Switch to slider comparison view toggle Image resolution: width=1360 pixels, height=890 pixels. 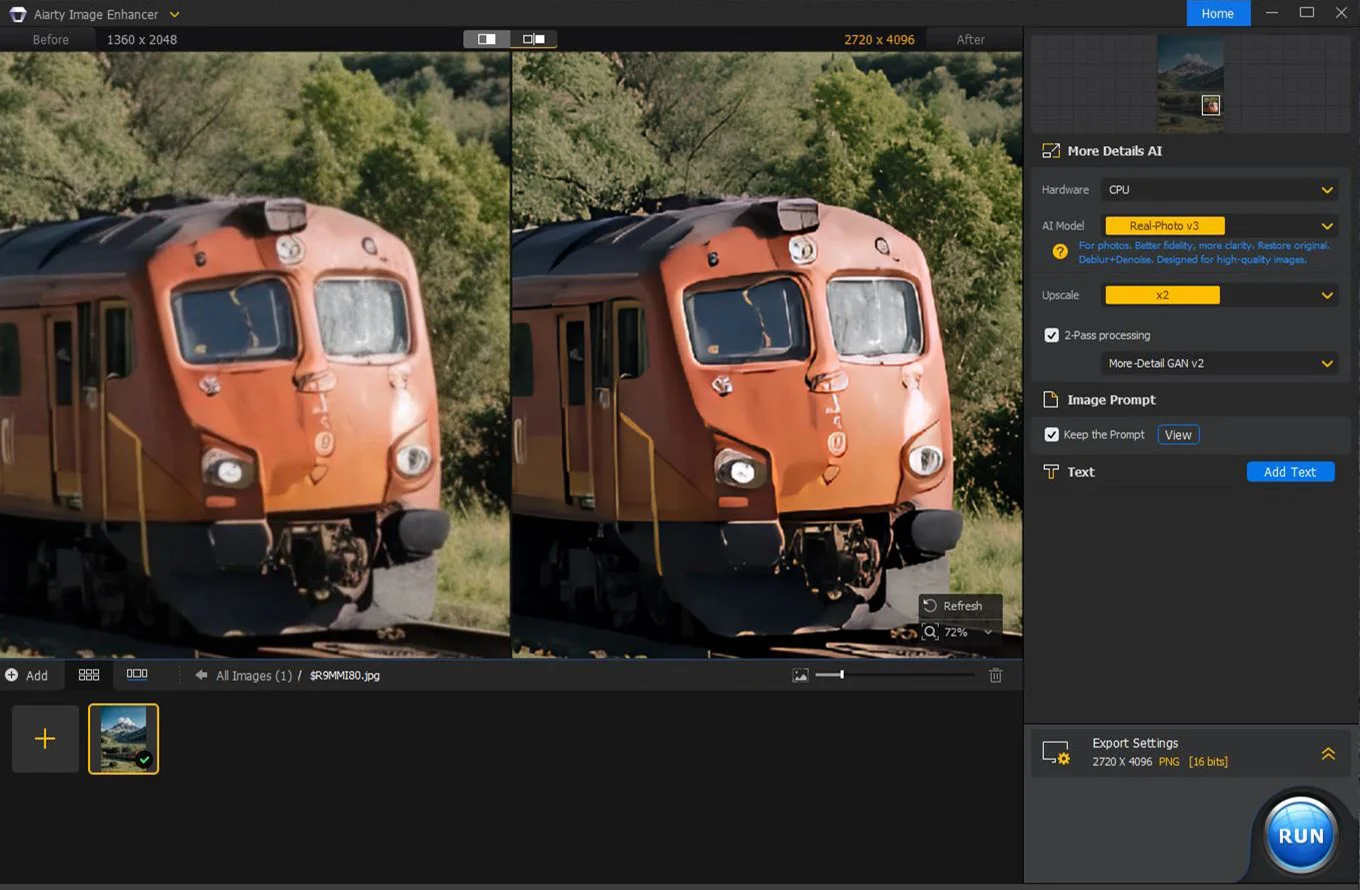point(534,38)
